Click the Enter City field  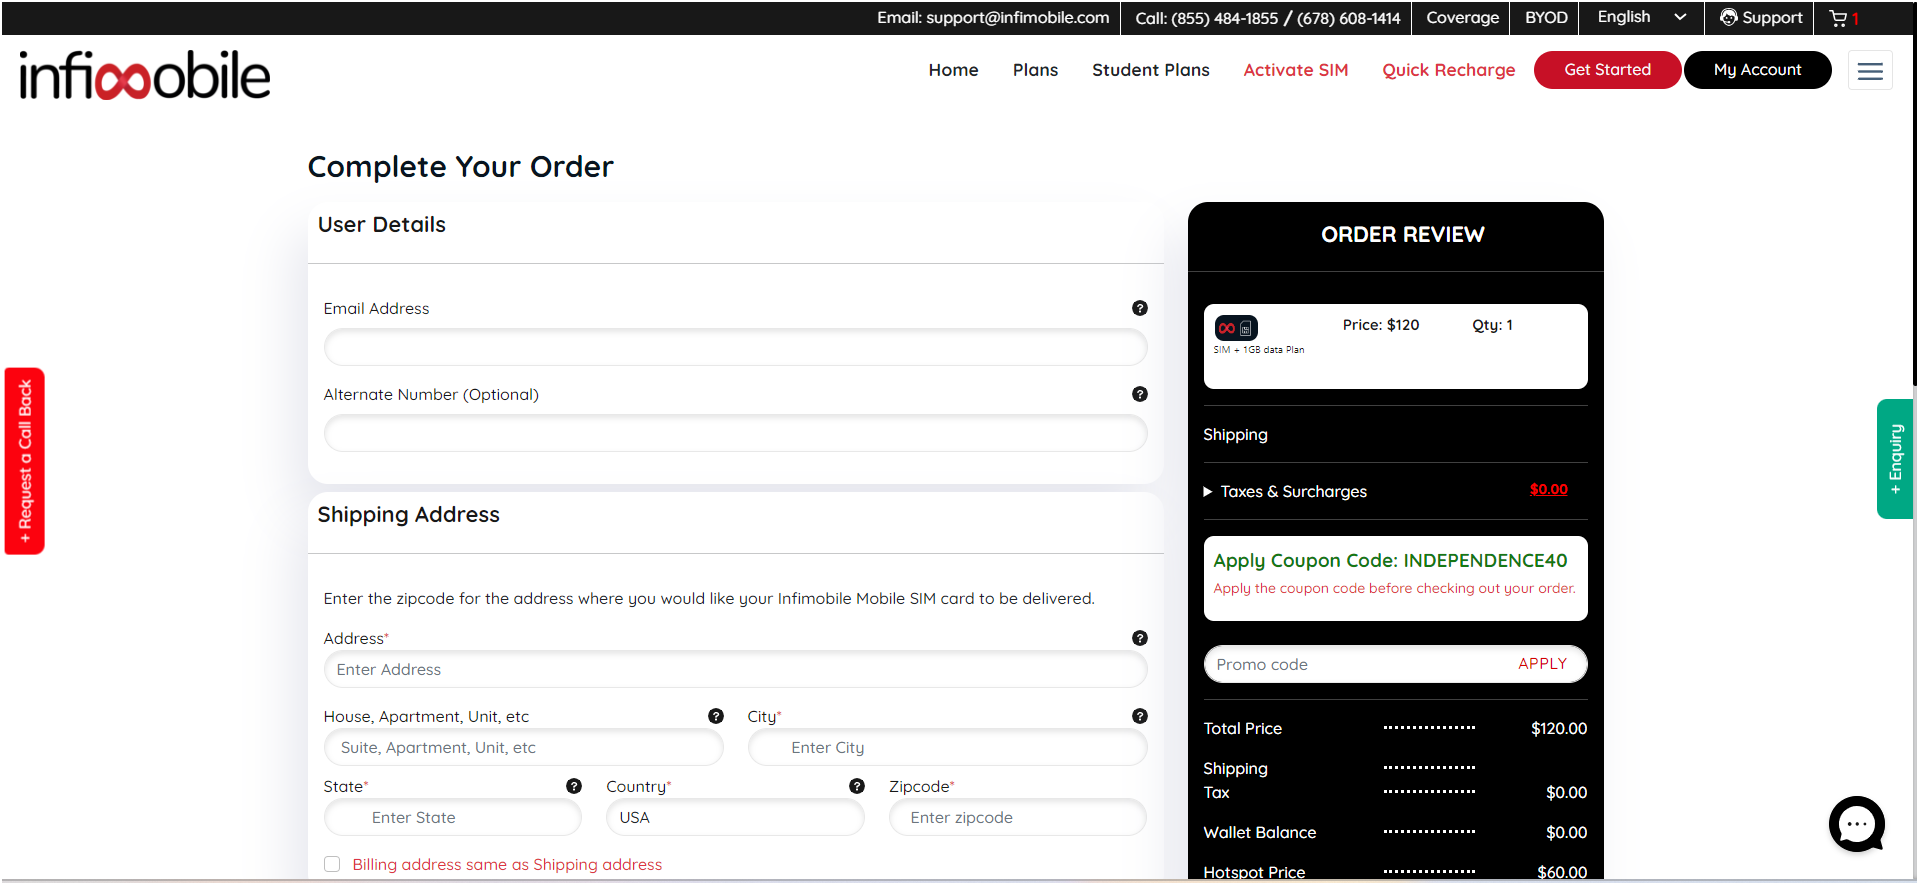tap(947, 747)
